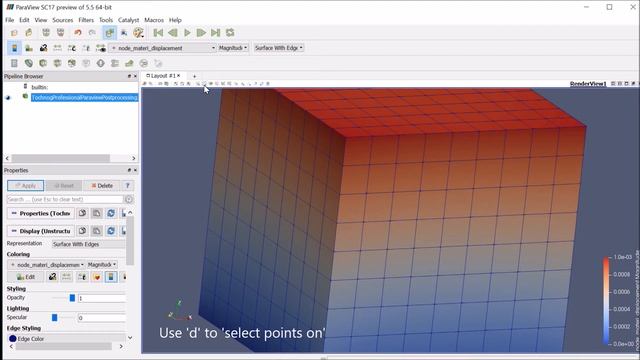Click the Apply button

[x=25, y=186]
